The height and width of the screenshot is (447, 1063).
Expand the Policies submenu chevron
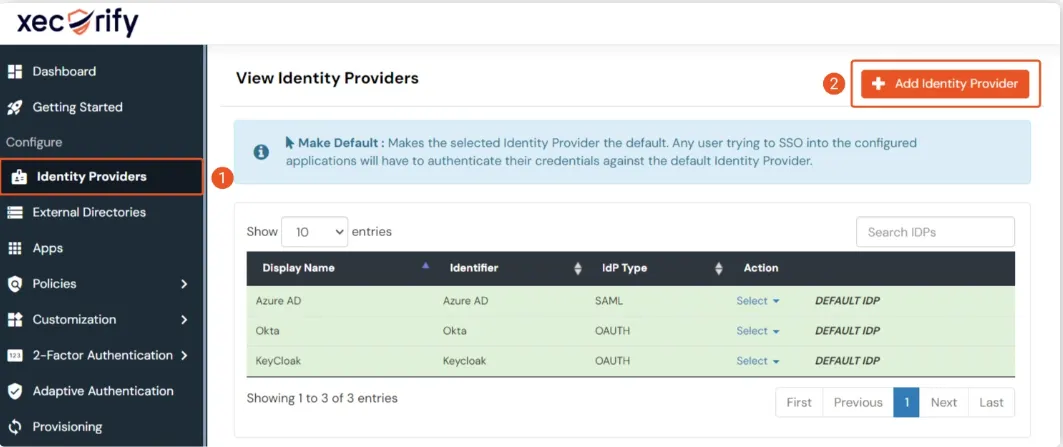[x=184, y=284]
